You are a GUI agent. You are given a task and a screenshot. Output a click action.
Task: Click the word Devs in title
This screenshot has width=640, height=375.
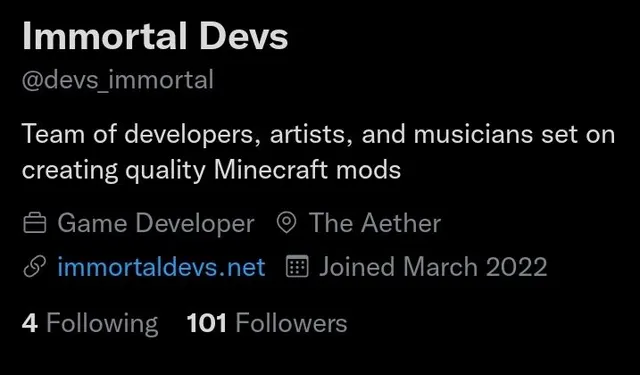click(244, 36)
